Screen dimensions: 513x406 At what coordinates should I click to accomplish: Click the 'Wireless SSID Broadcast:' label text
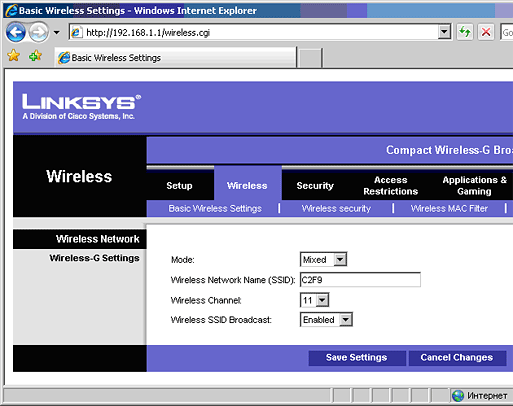click(x=221, y=320)
